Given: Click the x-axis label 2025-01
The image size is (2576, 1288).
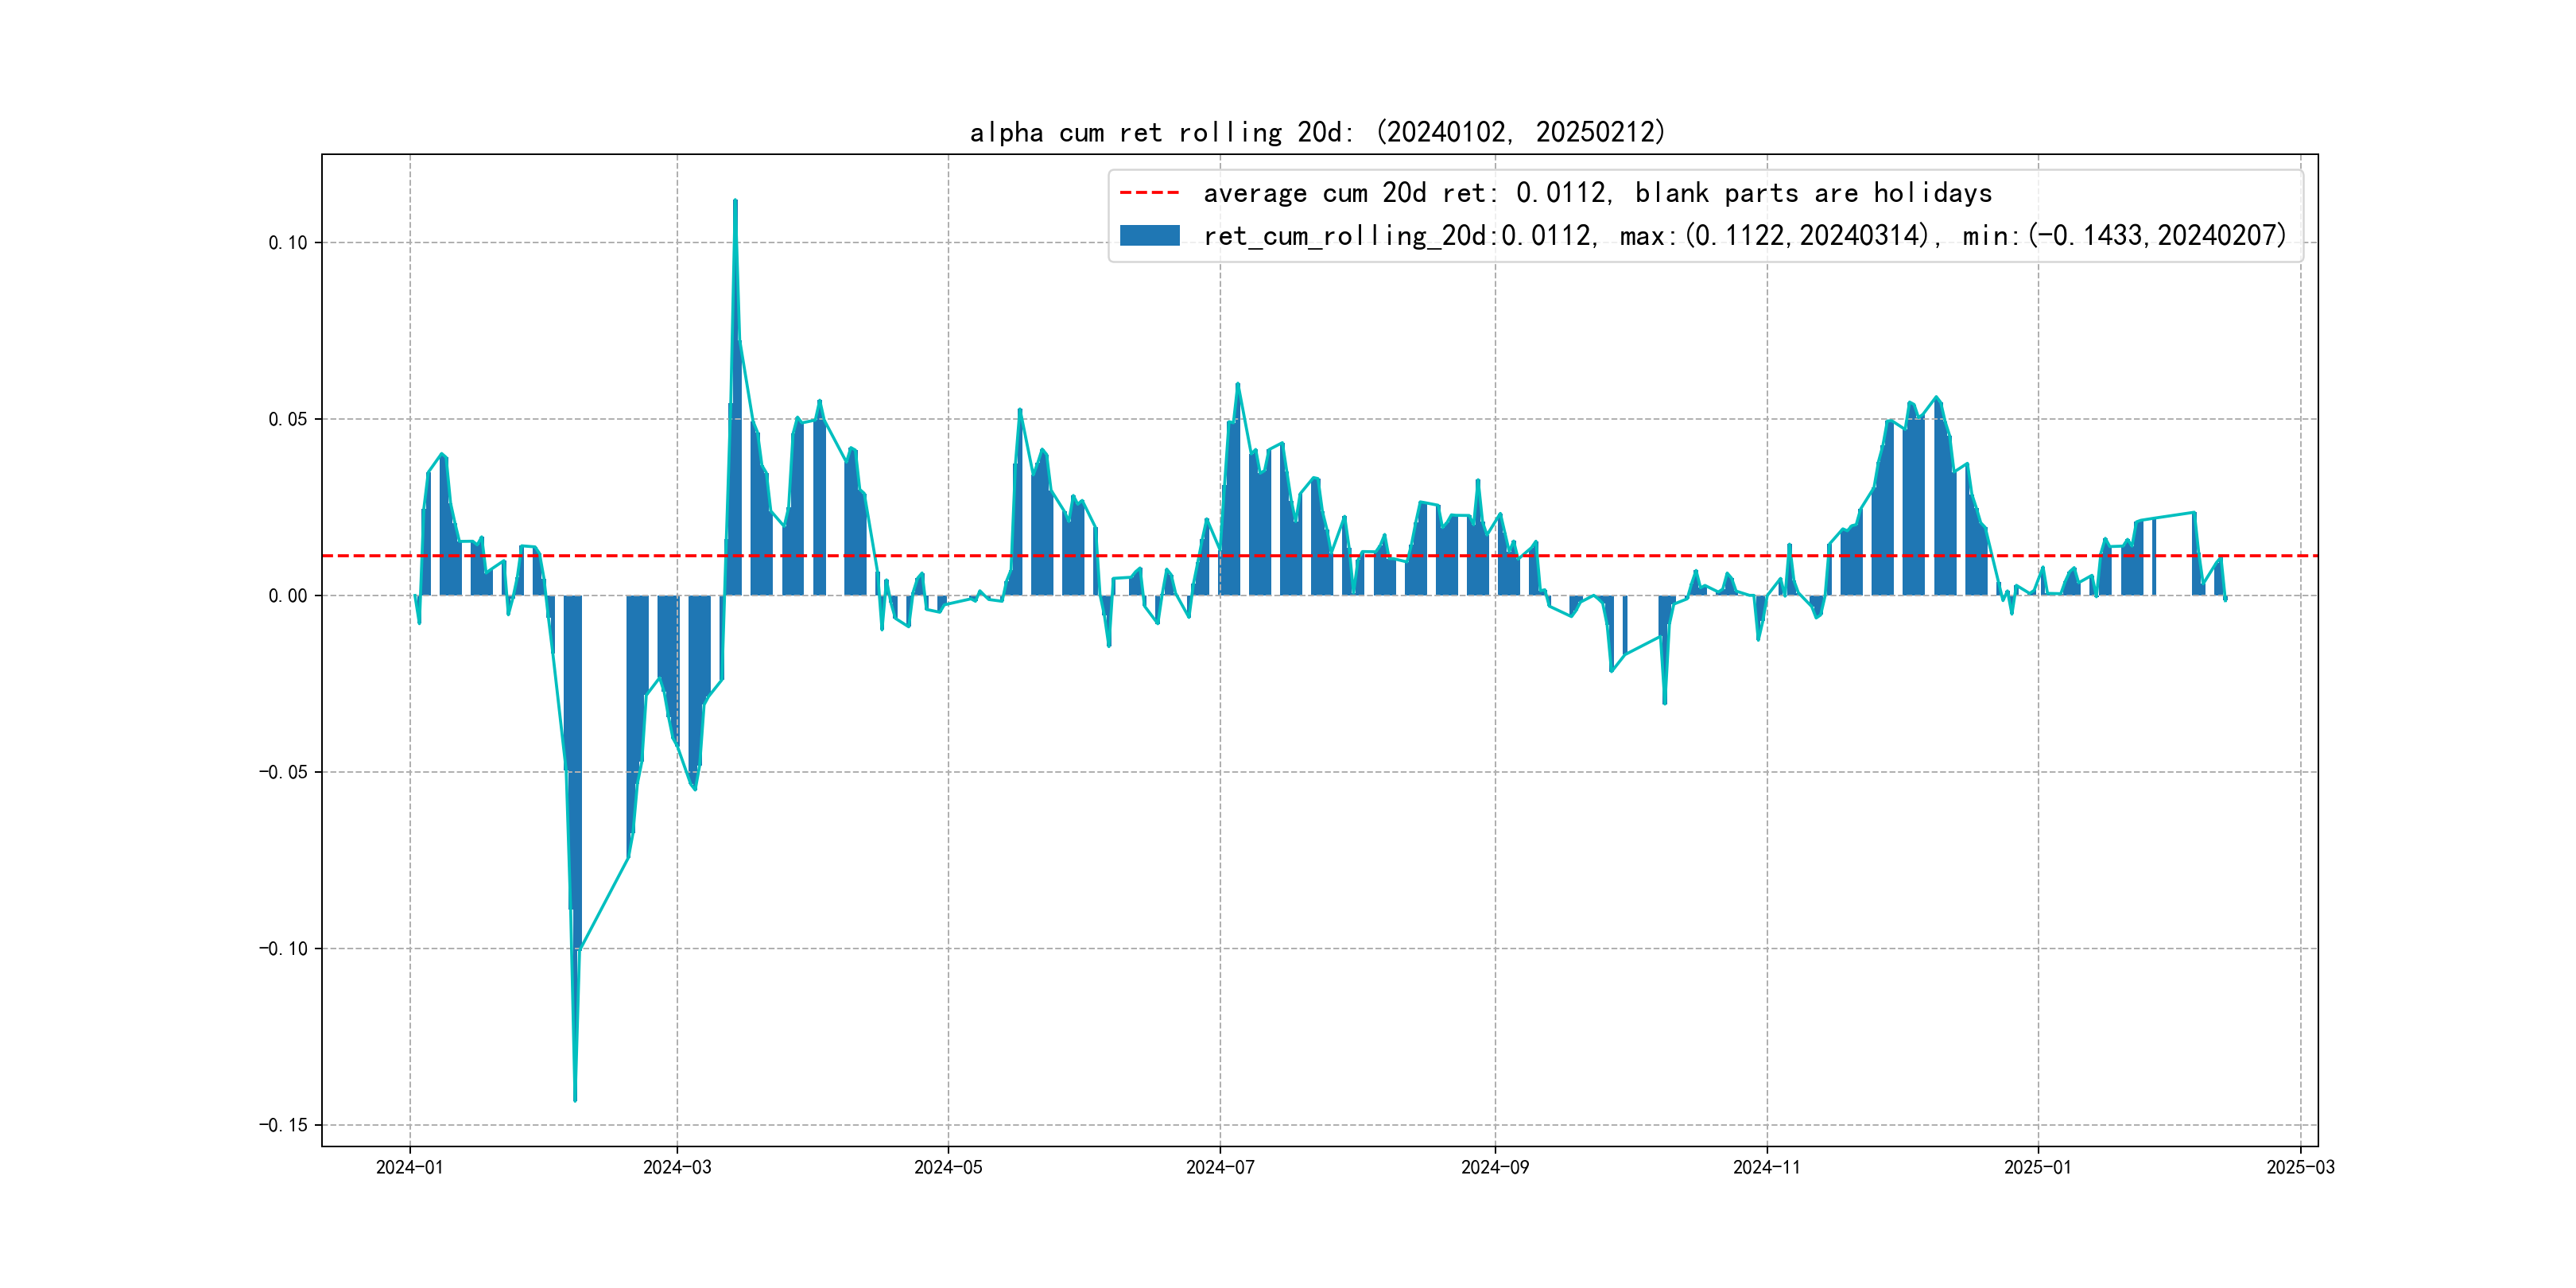Looking at the screenshot, I should tap(2037, 1167).
